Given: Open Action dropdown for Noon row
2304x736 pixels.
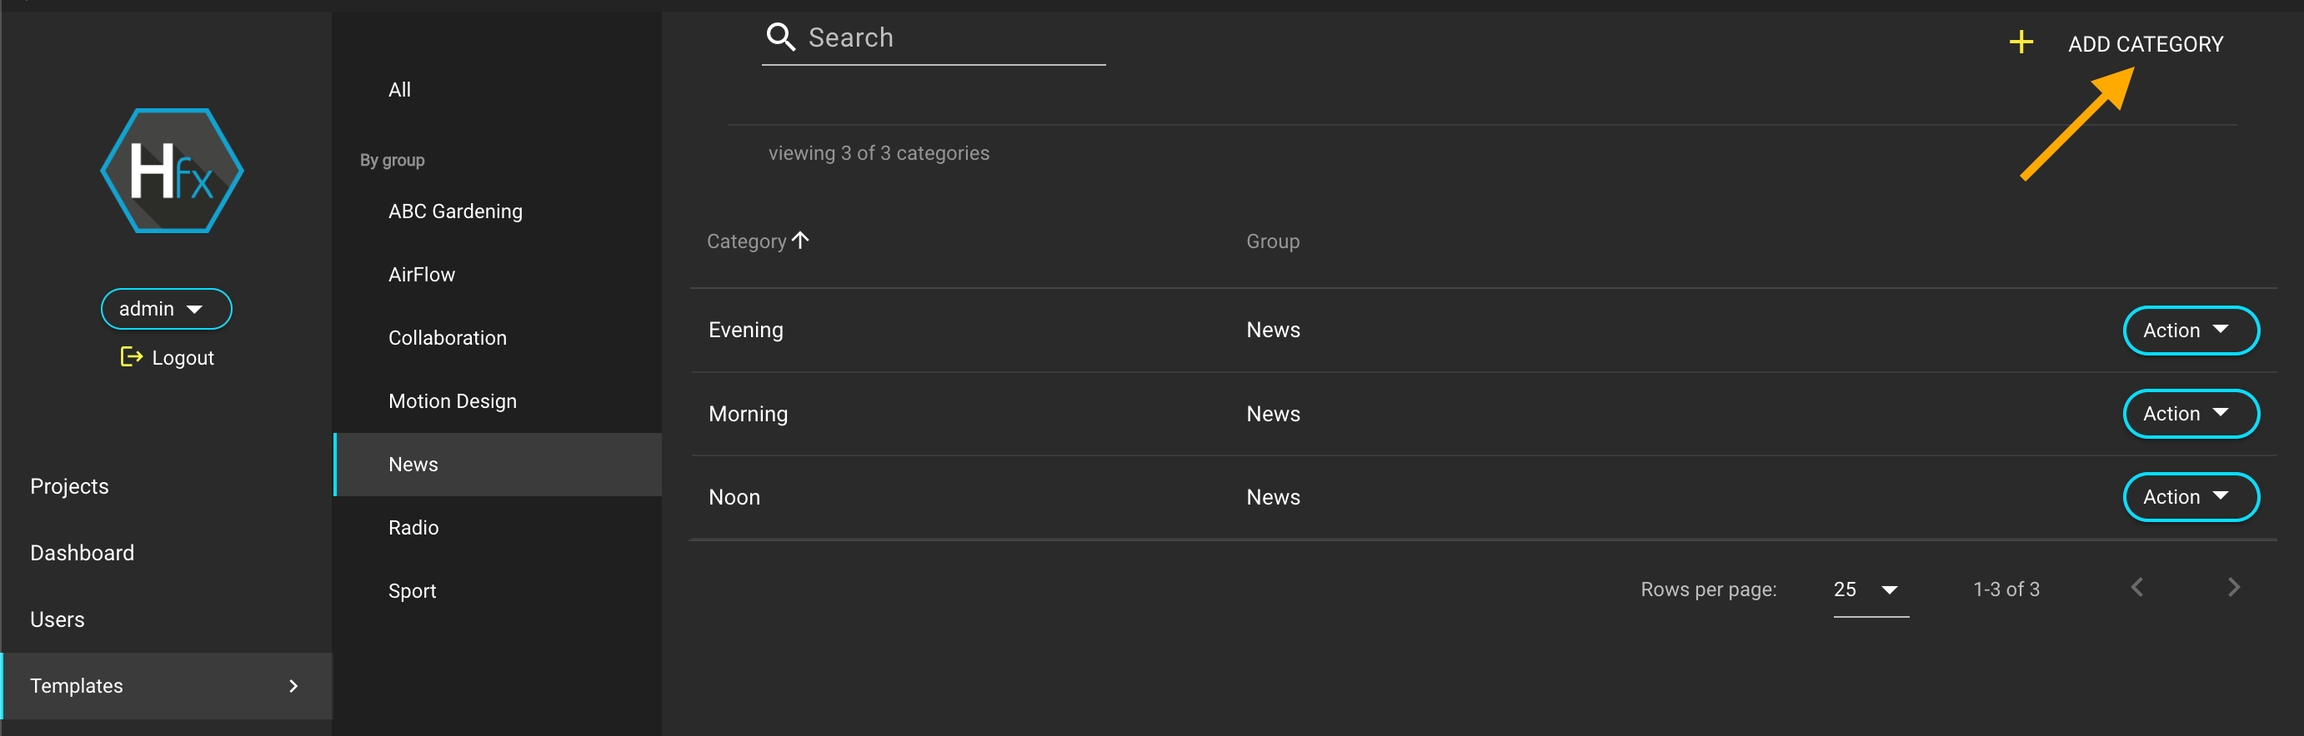Looking at the screenshot, I should coord(2190,497).
